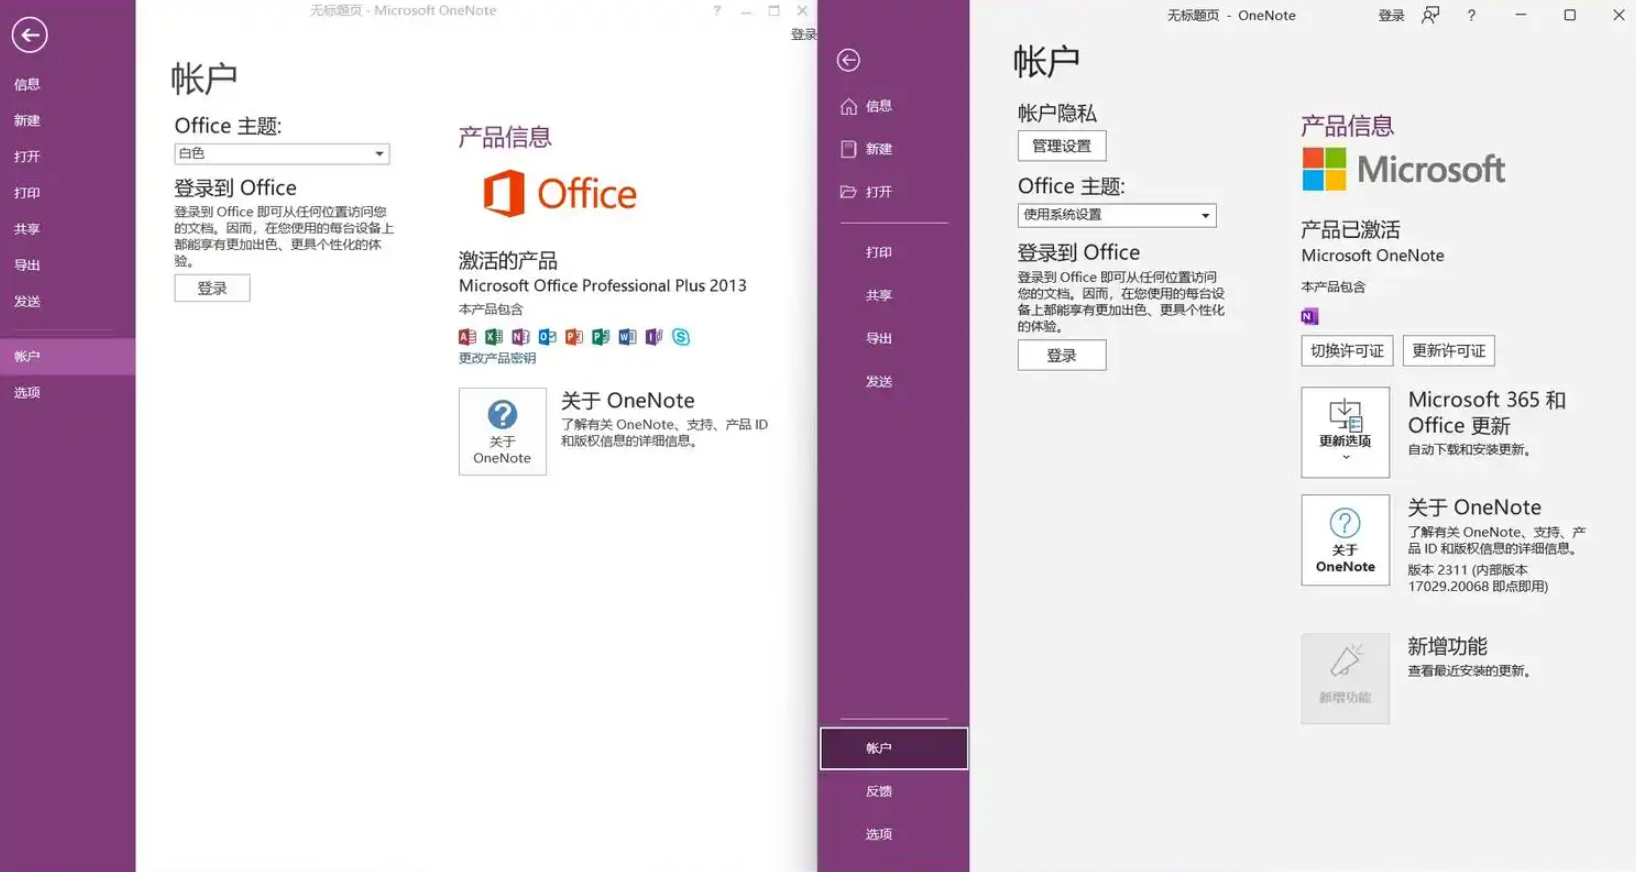Click the 登录 button in the left window's 登录到 Office section
1636x872 pixels.
212,288
